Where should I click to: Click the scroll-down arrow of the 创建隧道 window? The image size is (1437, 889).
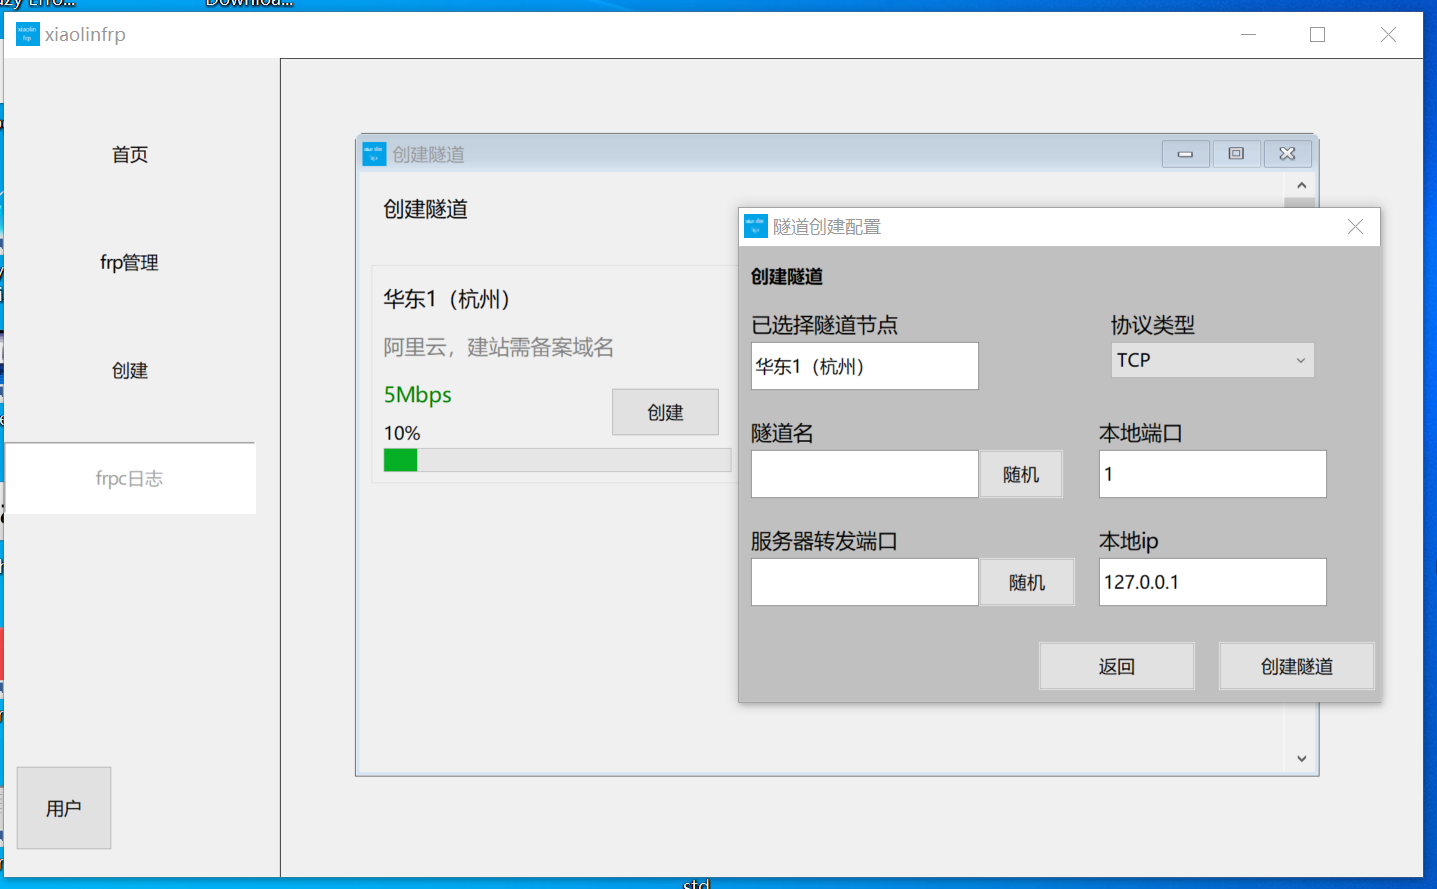click(1301, 758)
